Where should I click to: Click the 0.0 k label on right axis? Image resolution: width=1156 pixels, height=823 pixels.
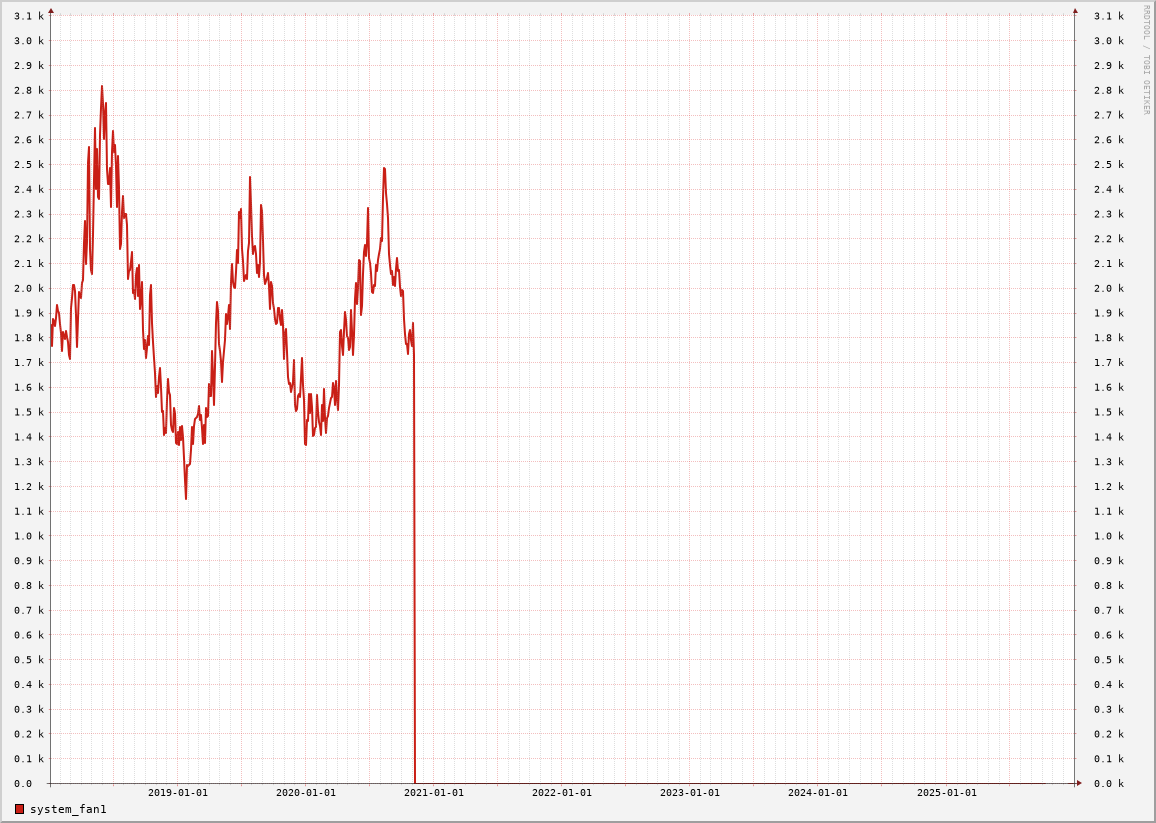click(1109, 784)
